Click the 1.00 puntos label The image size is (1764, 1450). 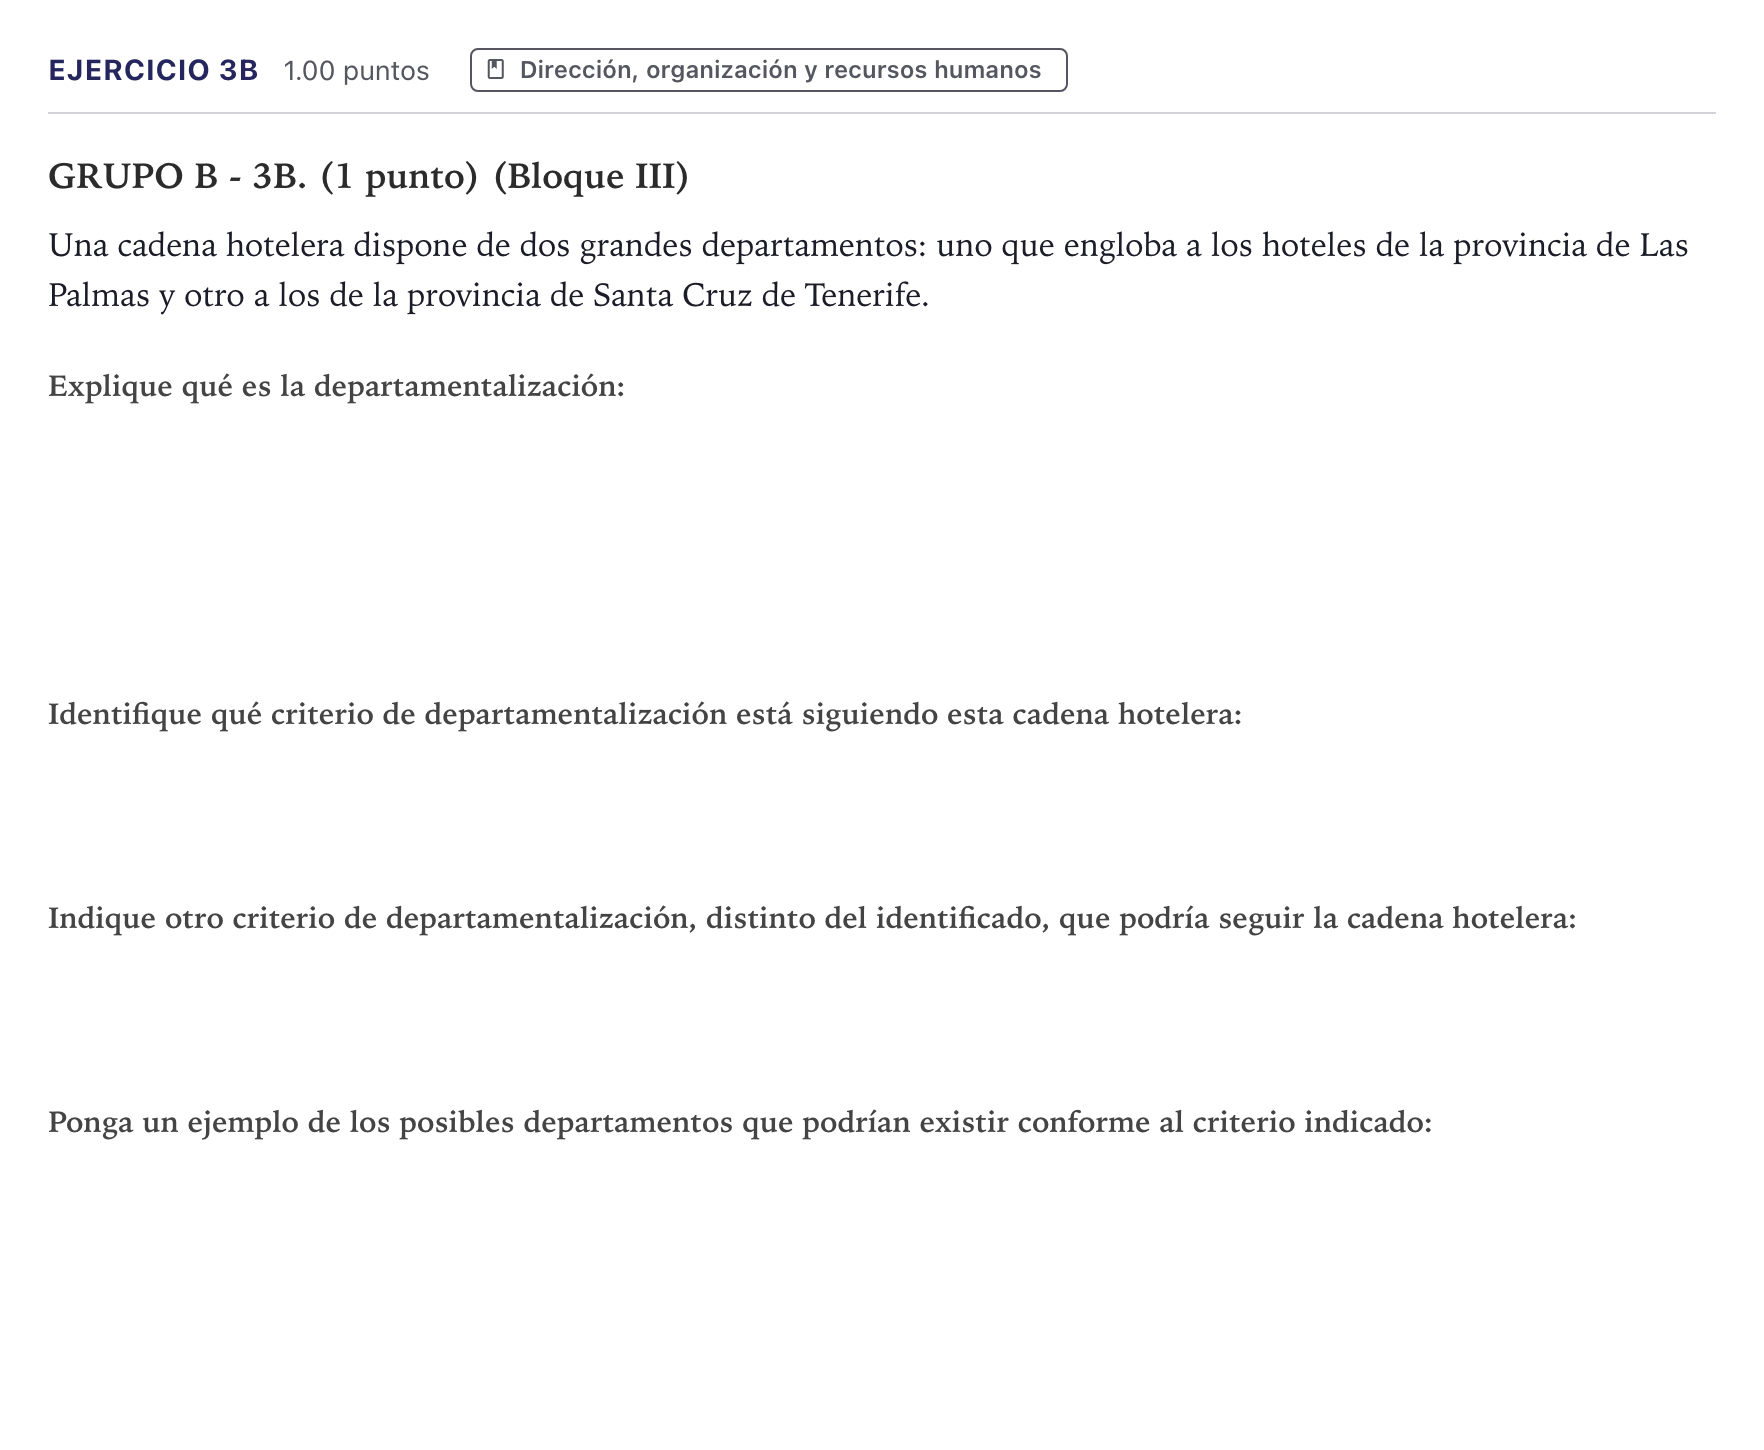[x=356, y=71]
